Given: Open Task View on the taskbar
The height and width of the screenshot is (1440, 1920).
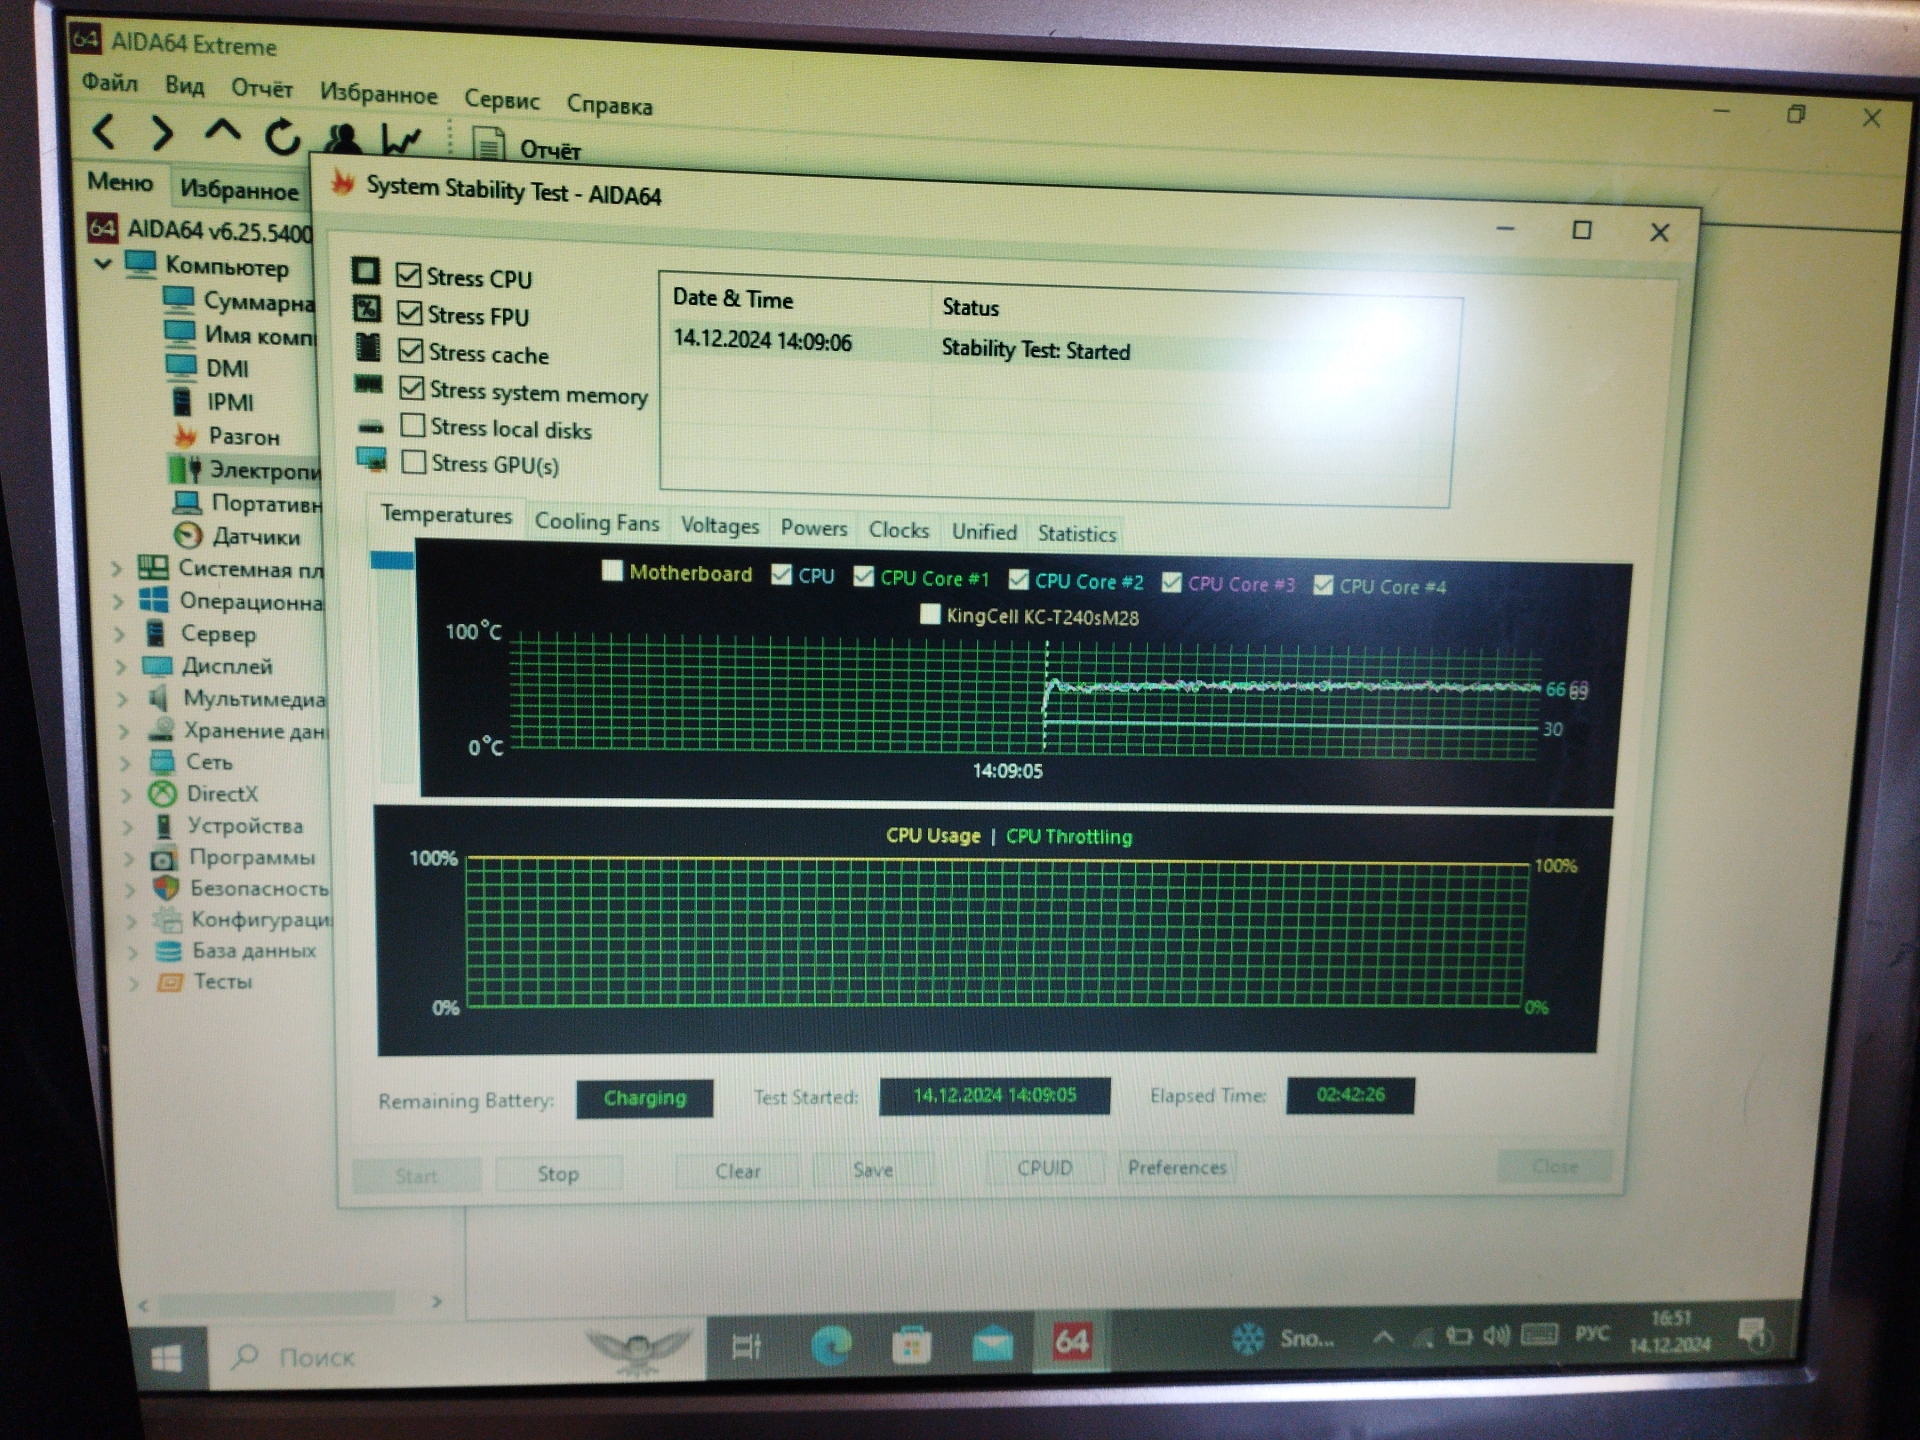Looking at the screenshot, I should [746, 1346].
